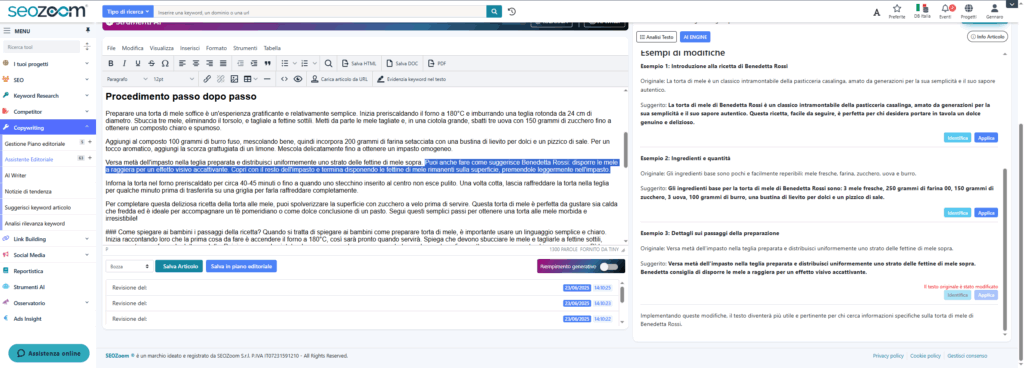Image resolution: width=1024 pixels, height=368 pixels.
Task: Expand Keyword Research section
Action: click(48, 96)
